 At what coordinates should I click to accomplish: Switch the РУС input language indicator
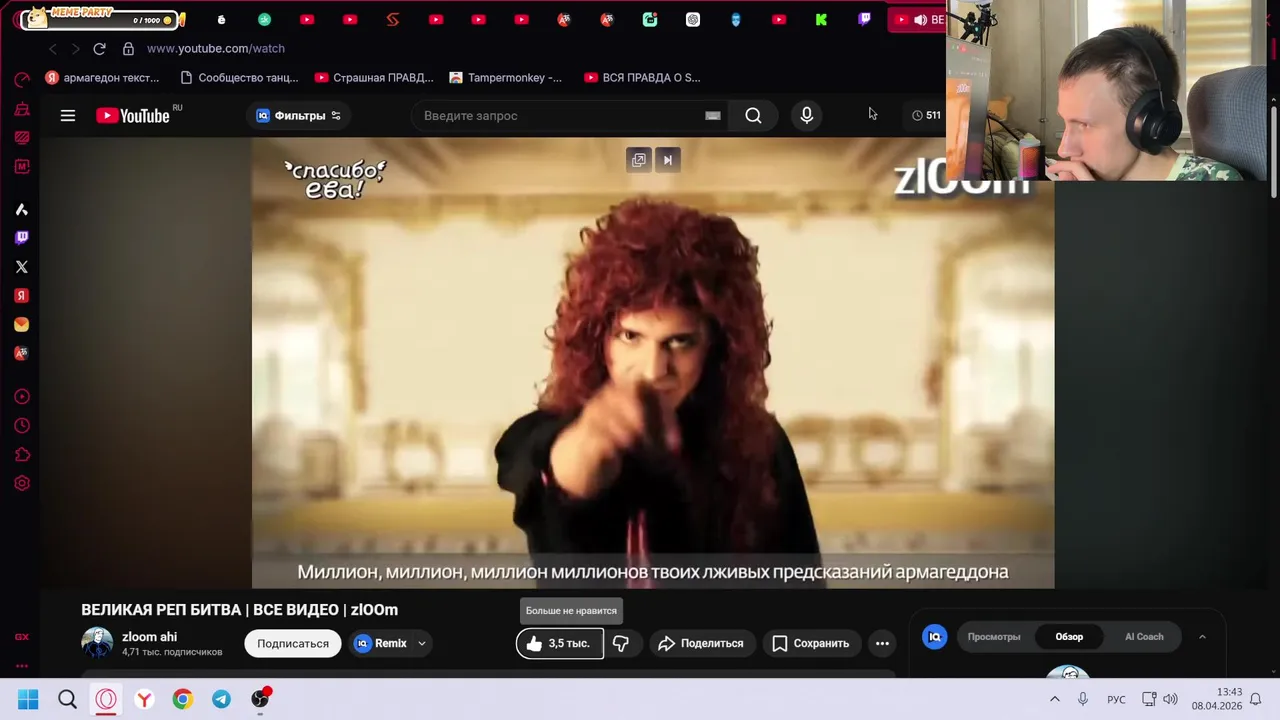click(x=1116, y=700)
